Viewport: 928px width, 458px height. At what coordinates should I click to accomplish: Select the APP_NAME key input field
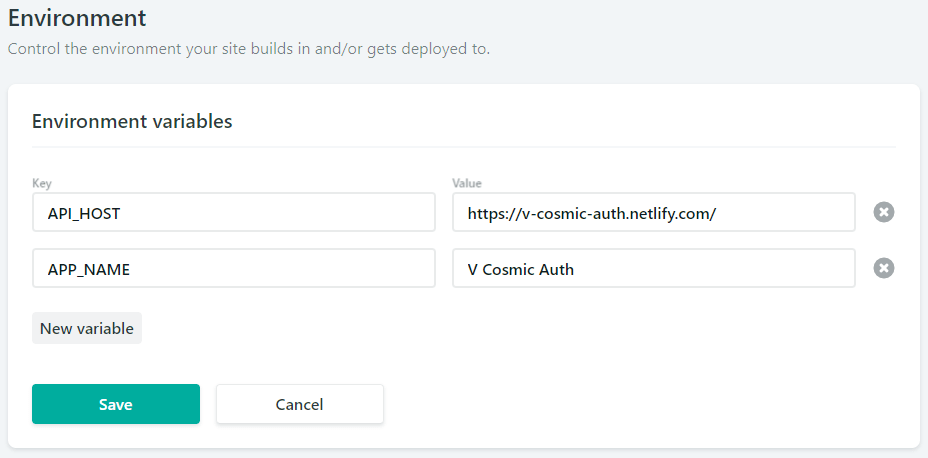tap(234, 268)
